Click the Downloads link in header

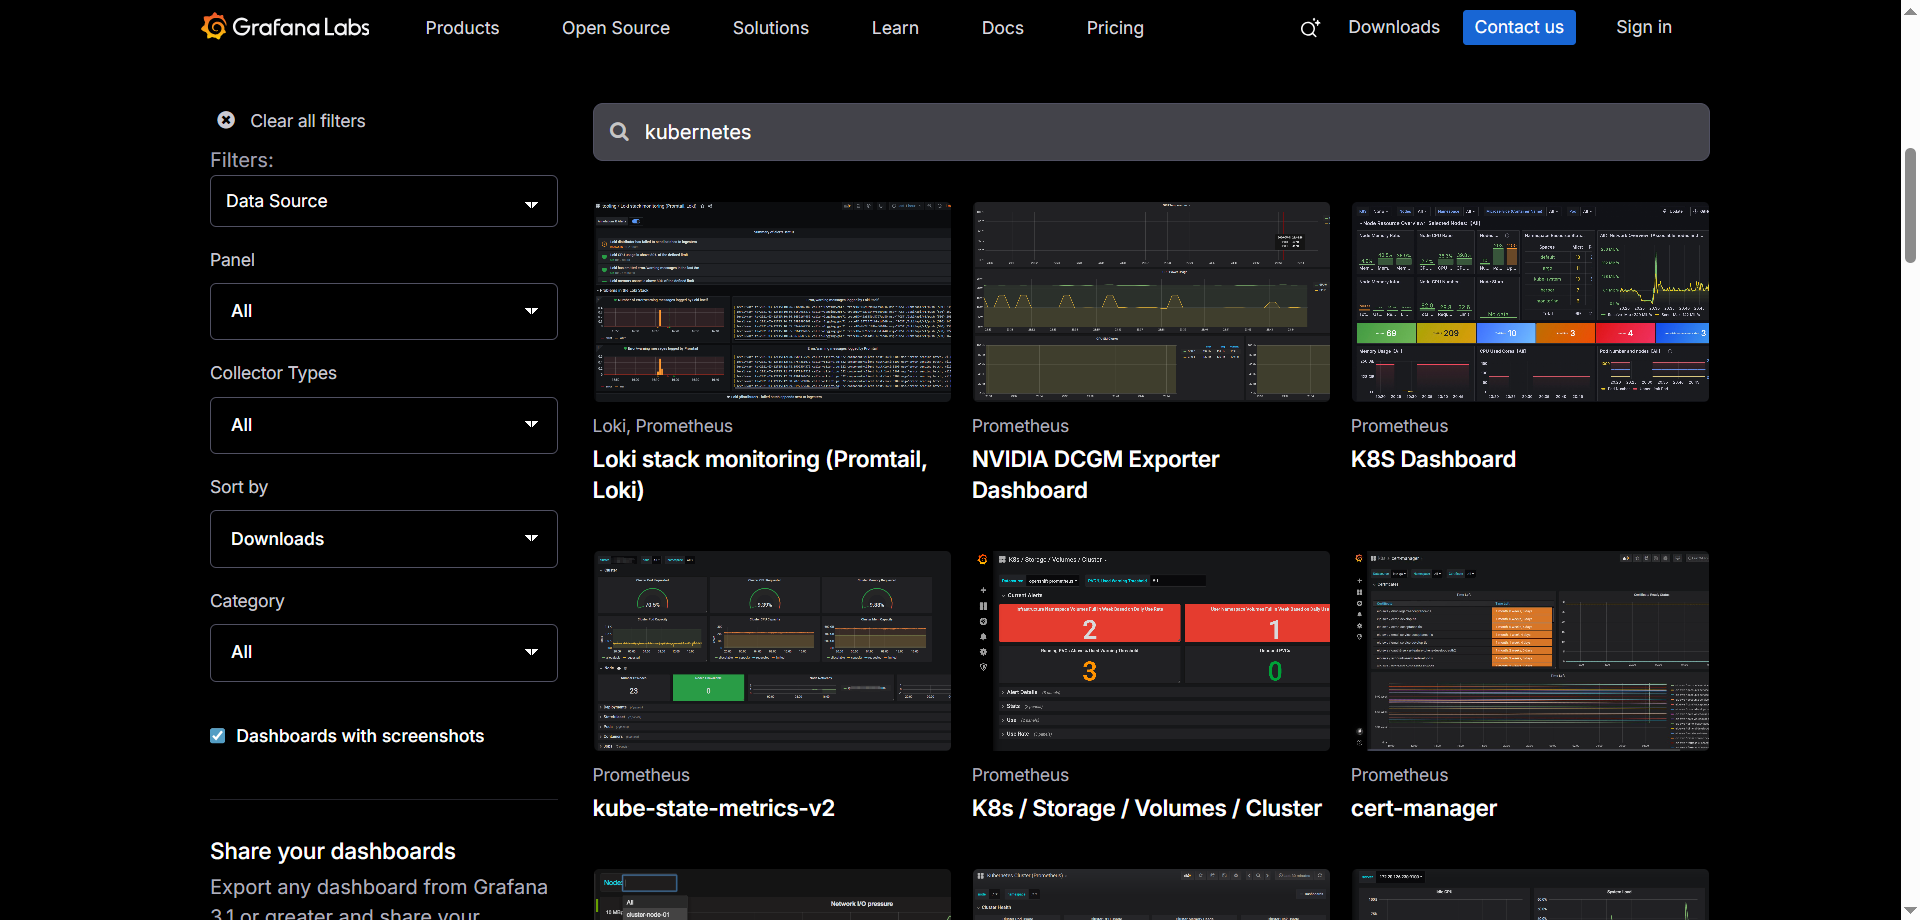[x=1394, y=27]
